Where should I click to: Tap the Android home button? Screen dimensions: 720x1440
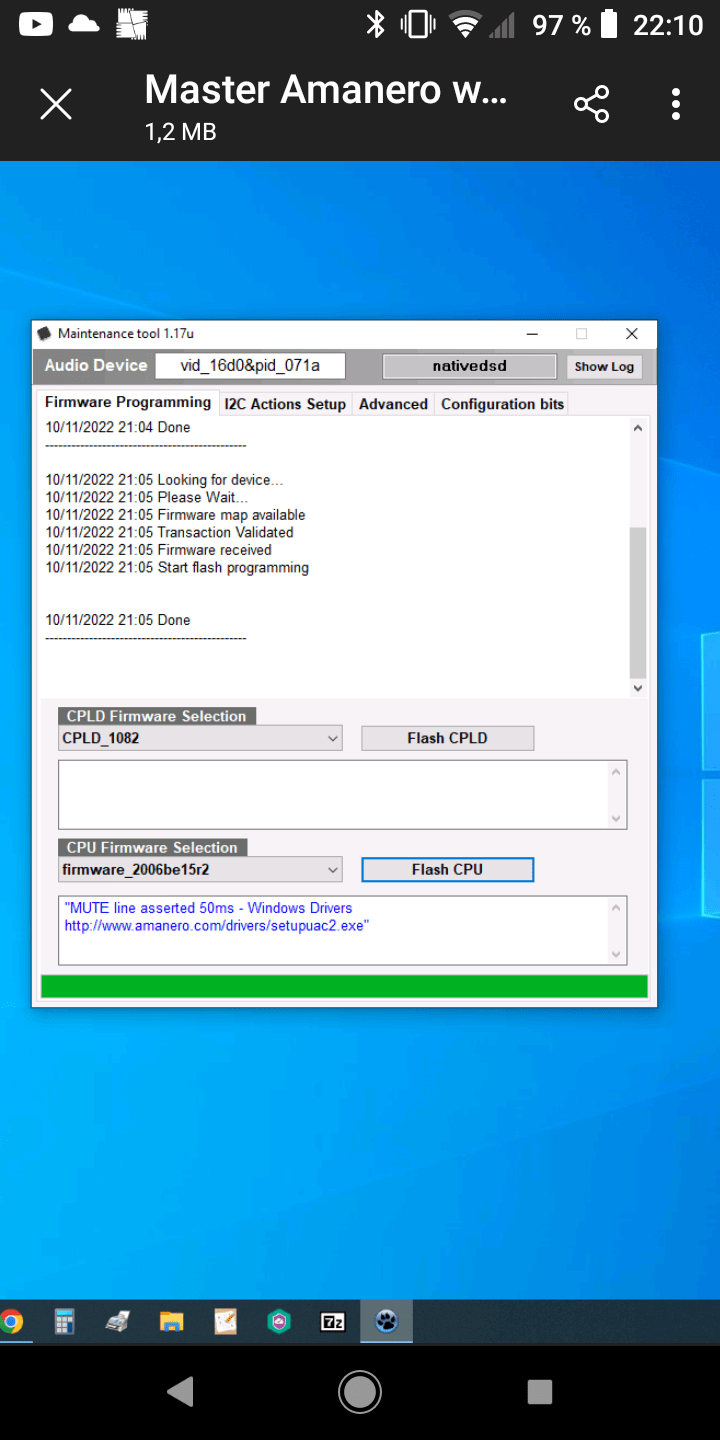pyautogui.click(x=360, y=1391)
